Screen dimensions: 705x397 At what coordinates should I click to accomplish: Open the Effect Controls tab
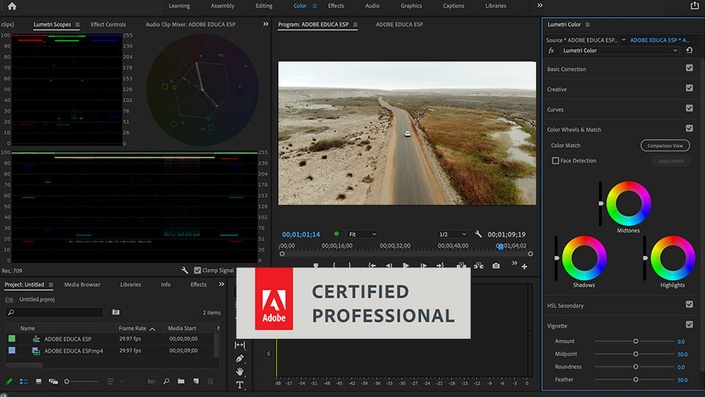coord(108,24)
